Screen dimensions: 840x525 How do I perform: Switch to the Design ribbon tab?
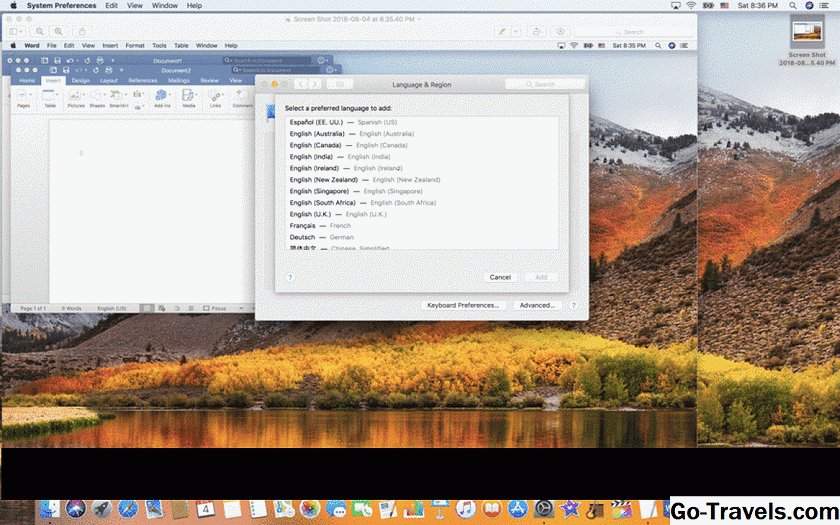pyautogui.click(x=80, y=80)
